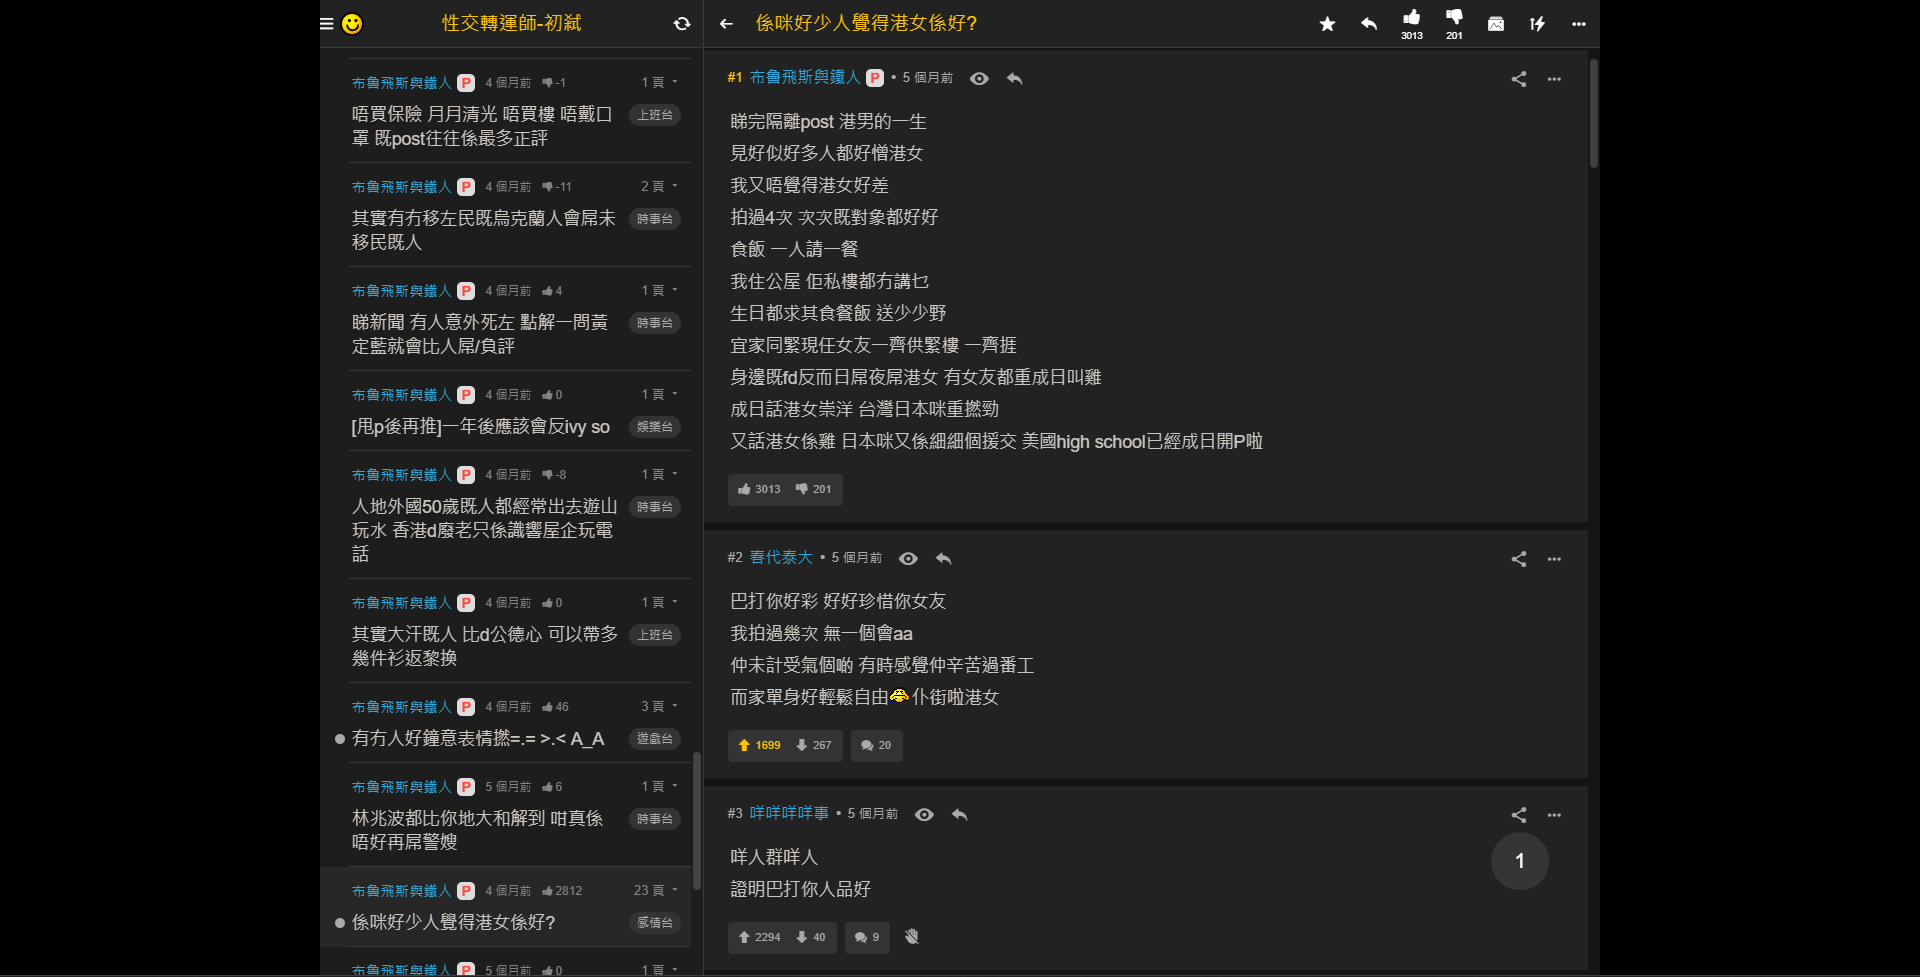Toggle watch on reply #3 with the eye icon
Image resolution: width=1920 pixels, height=977 pixels.
[924, 814]
